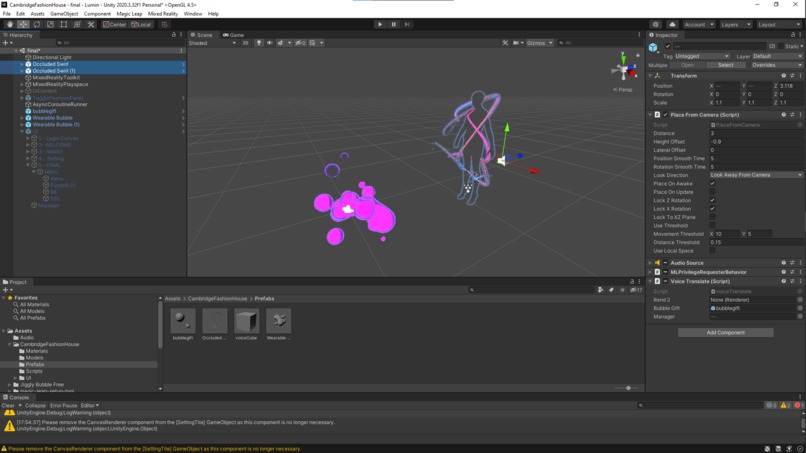Select the Hand tool in the toolbar
The image size is (806, 453).
coord(10,24)
